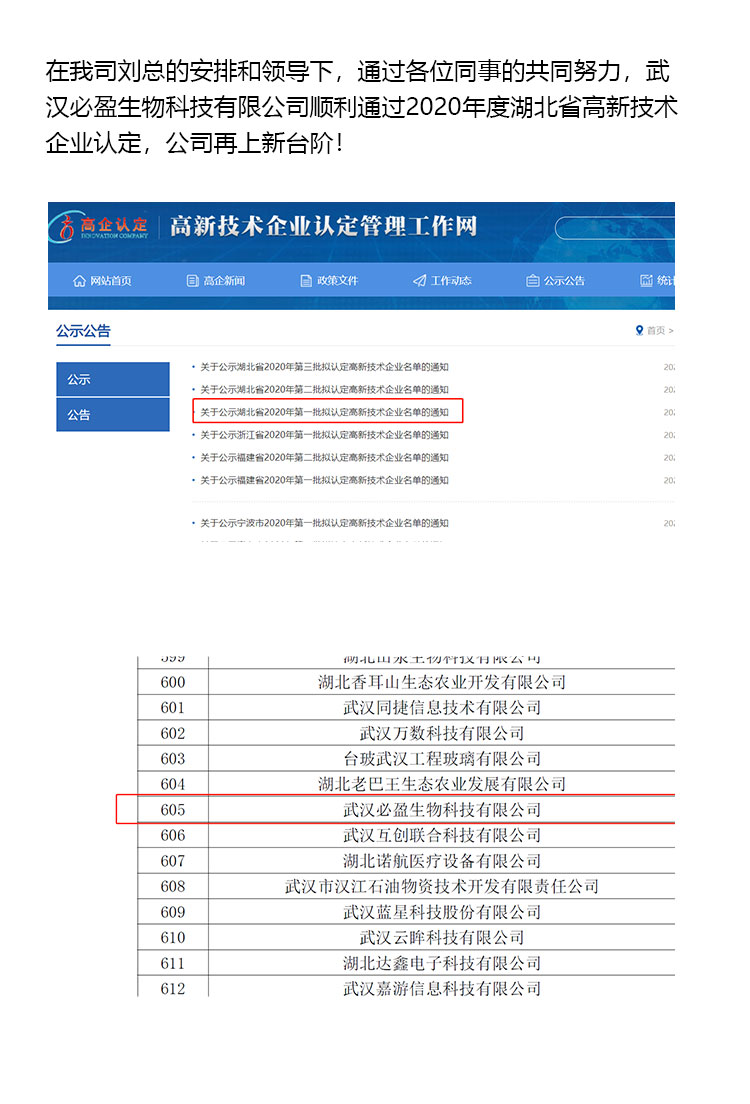Click the 公示公告 section heading

(83, 331)
